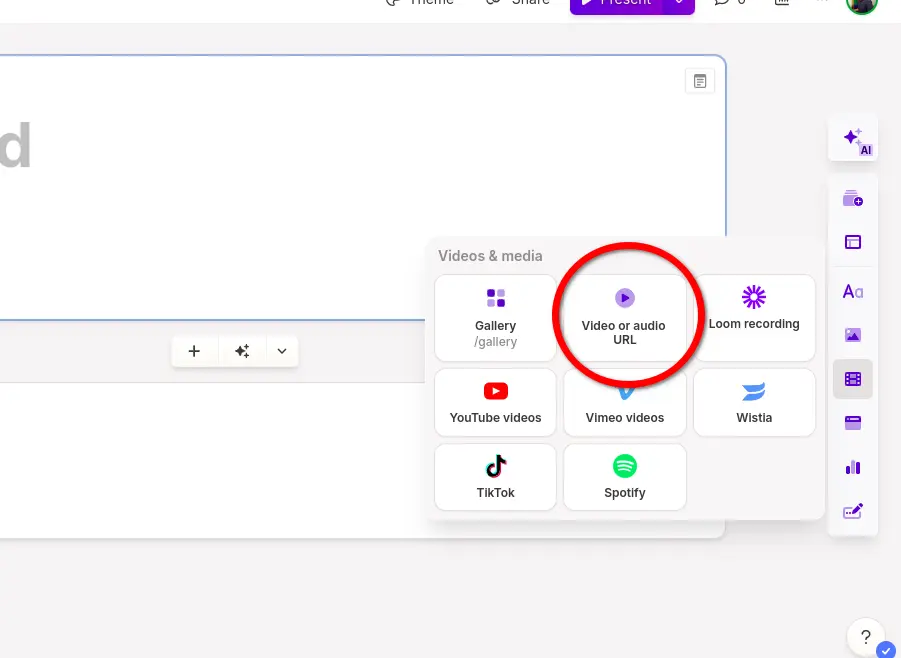Select the videos and media filmstrip icon
Image resolution: width=901 pixels, height=658 pixels.
[853, 379]
